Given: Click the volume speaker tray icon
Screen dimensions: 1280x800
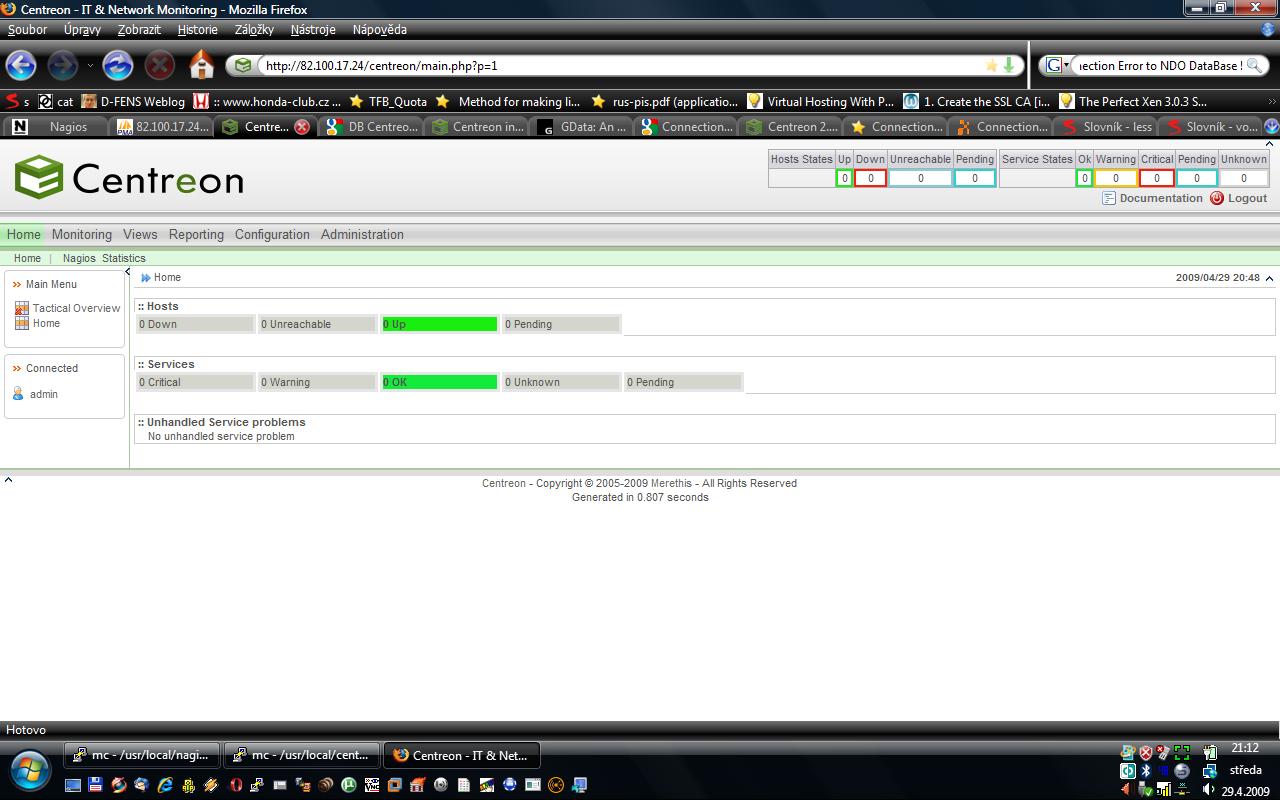Looking at the screenshot, I should (1208, 790).
